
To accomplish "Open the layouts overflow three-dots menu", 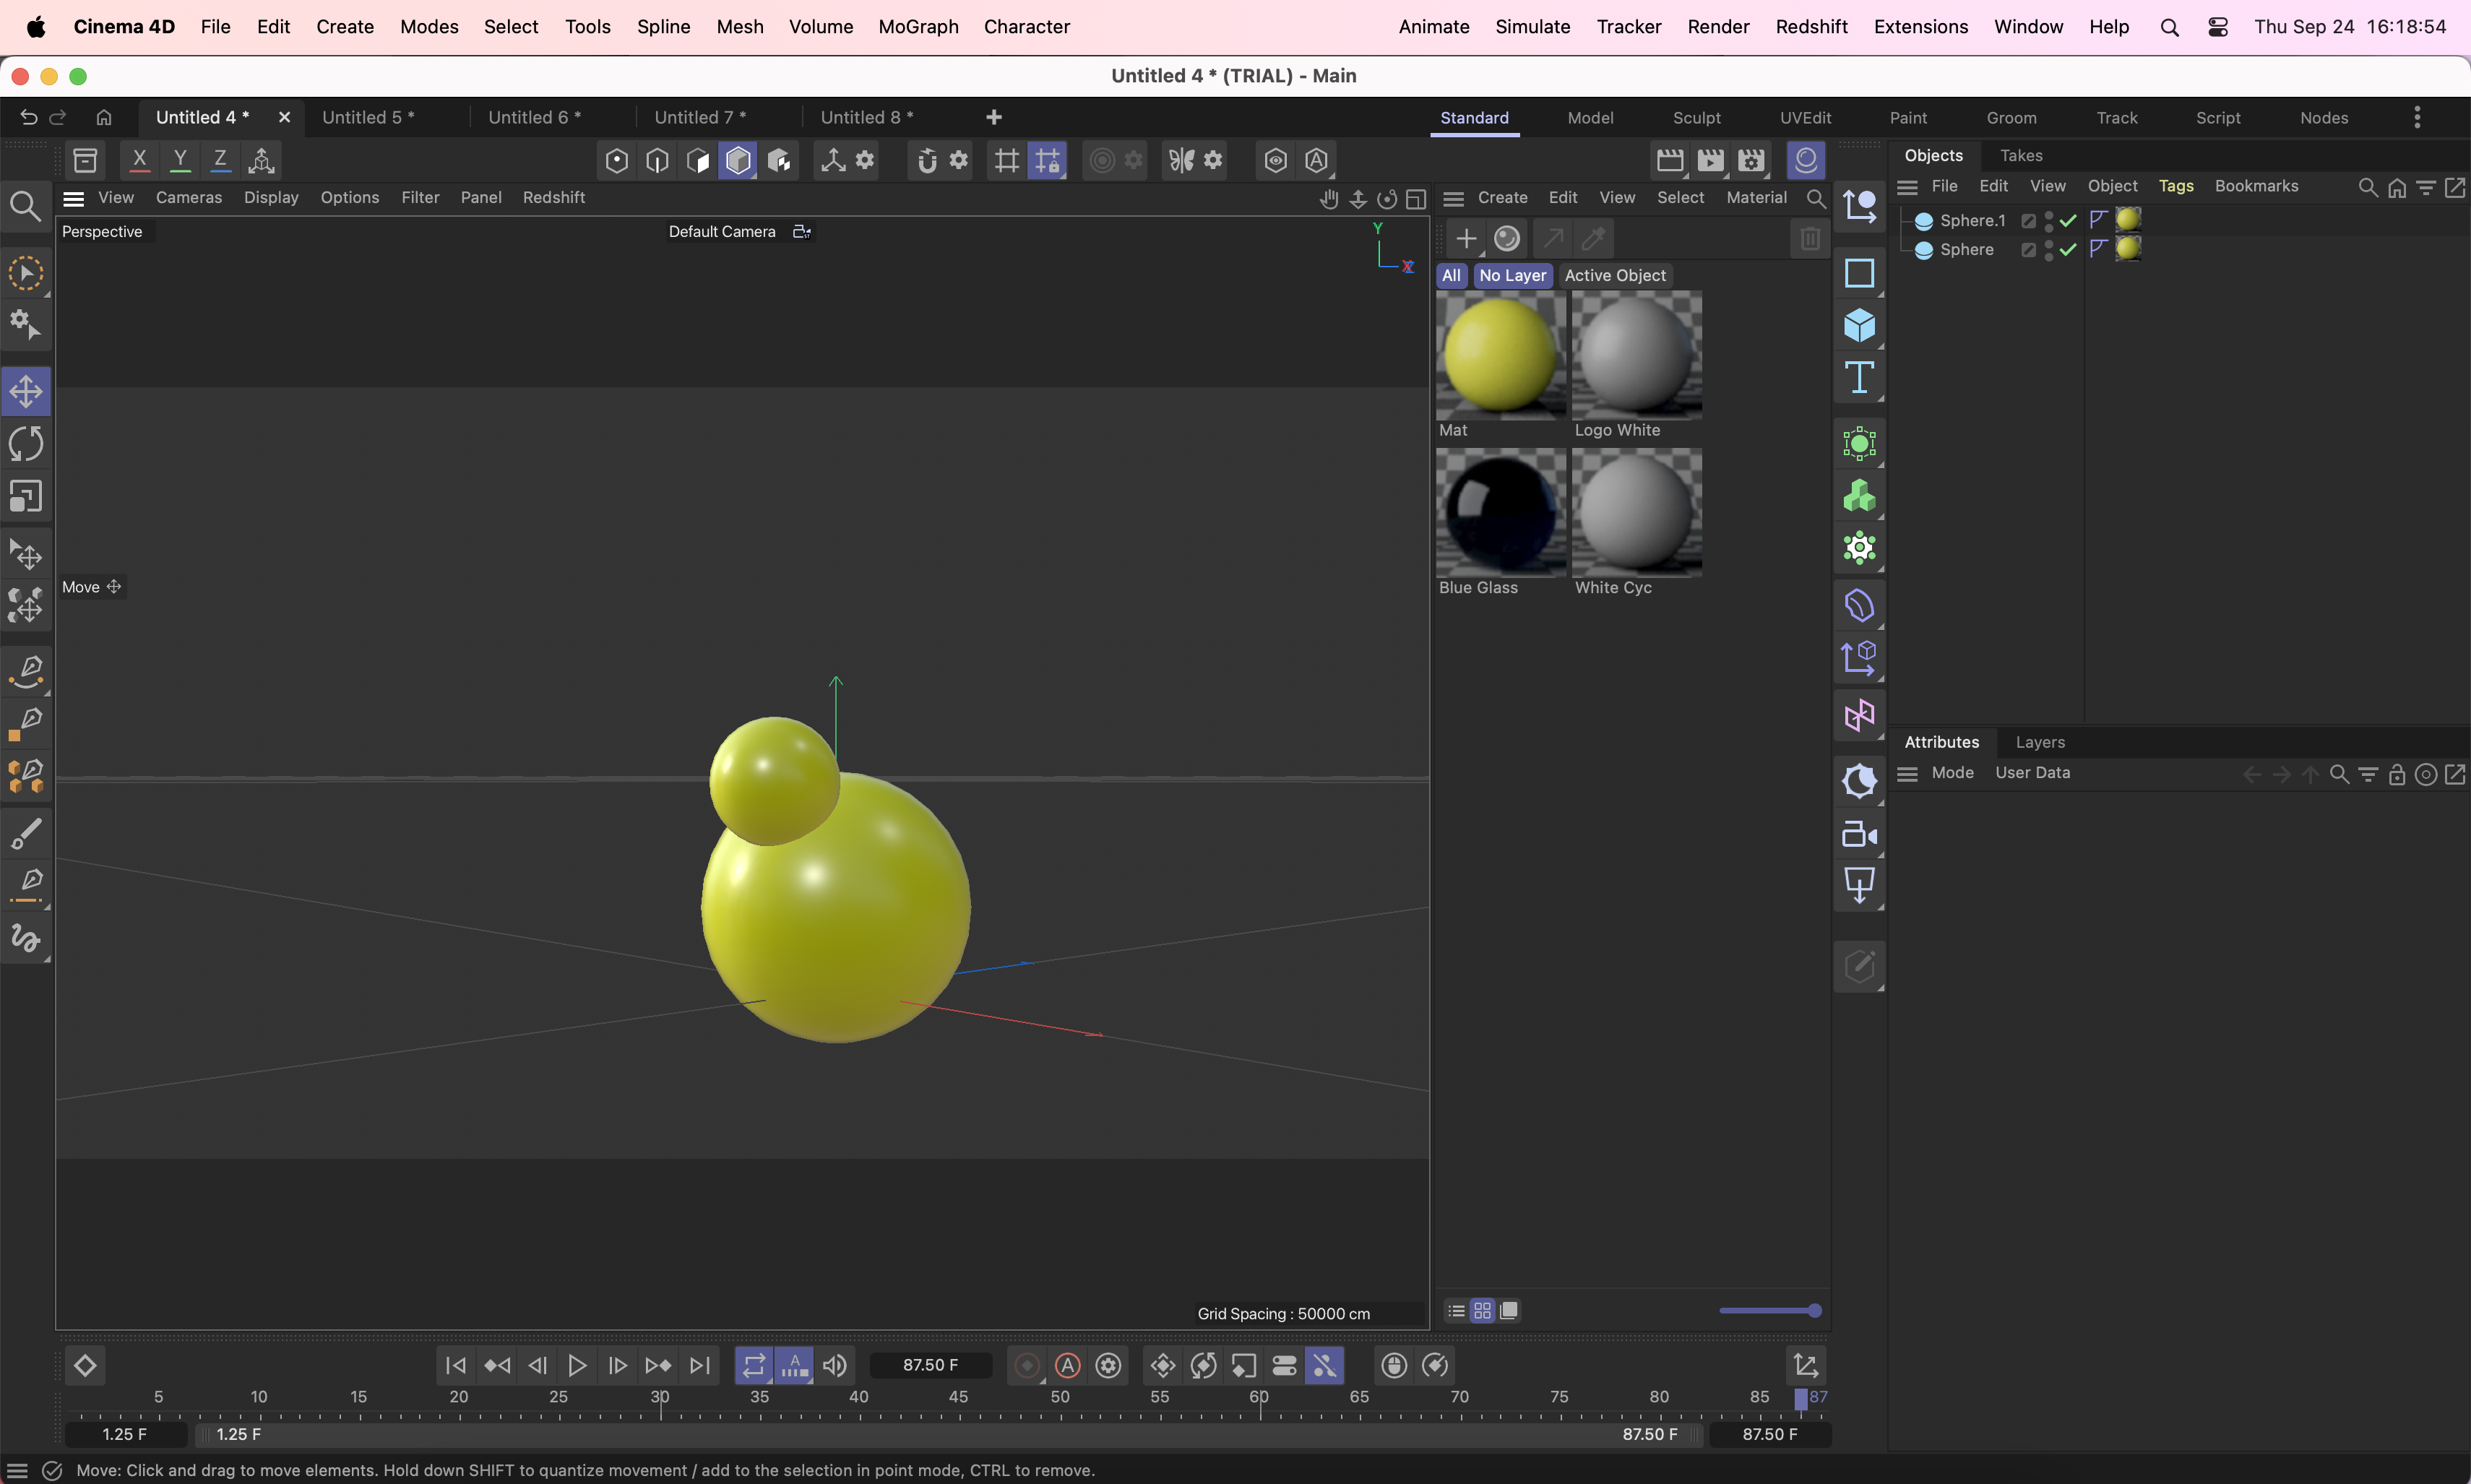I will tap(2417, 117).
